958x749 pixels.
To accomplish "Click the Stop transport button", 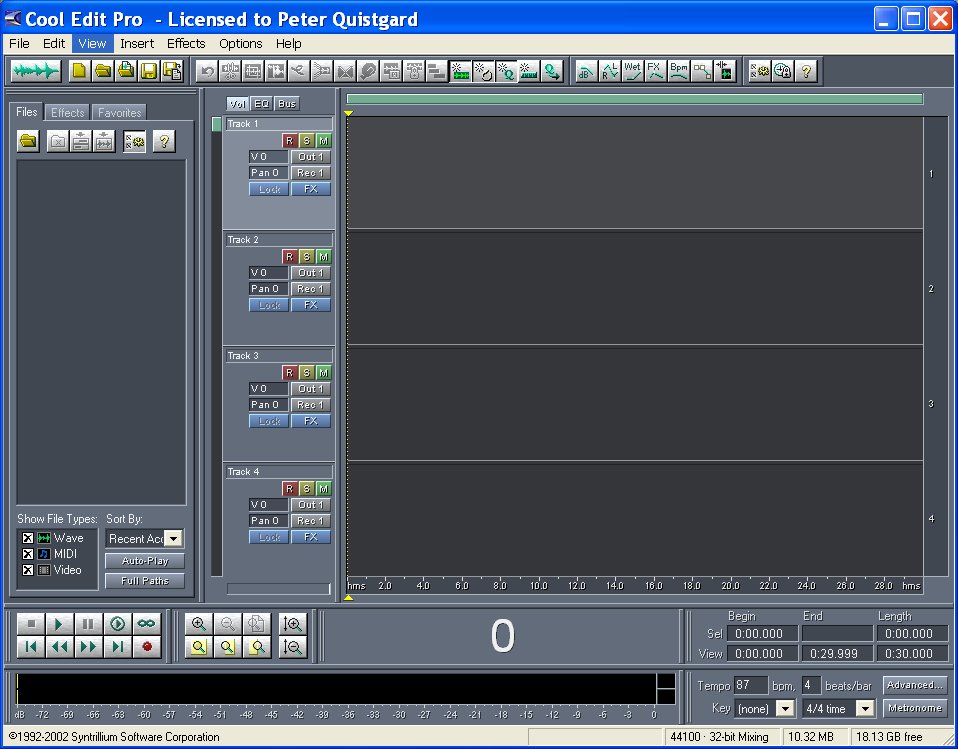I will (x=31, y=624).
